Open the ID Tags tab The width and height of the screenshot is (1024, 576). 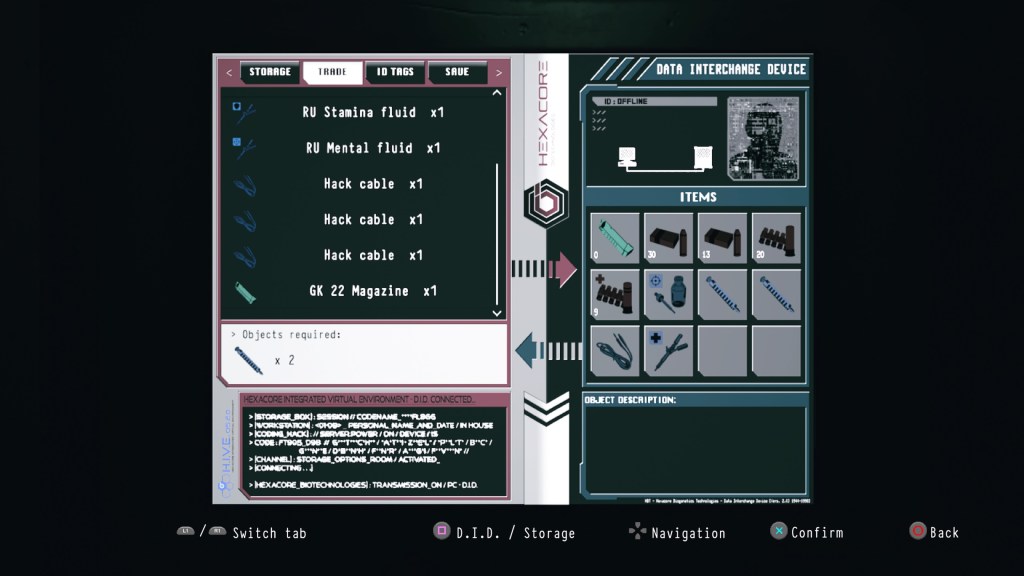pyautogui.click(x=395, y=72)
